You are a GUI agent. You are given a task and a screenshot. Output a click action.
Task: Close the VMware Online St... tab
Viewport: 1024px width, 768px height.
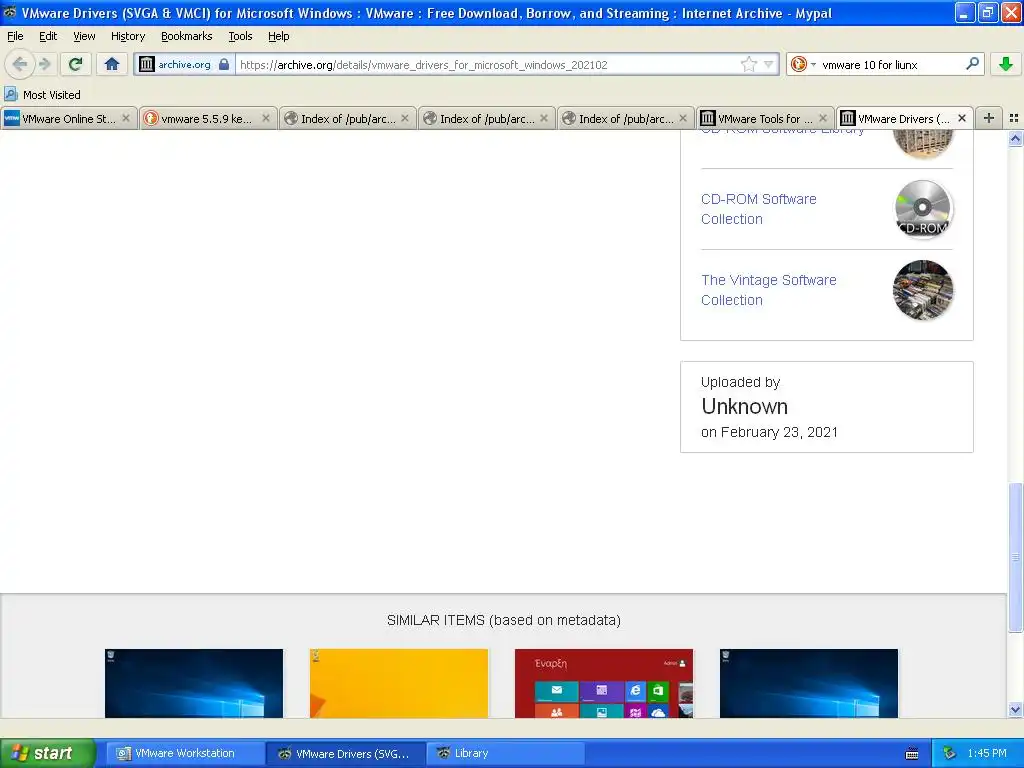(x=126, y=118)
